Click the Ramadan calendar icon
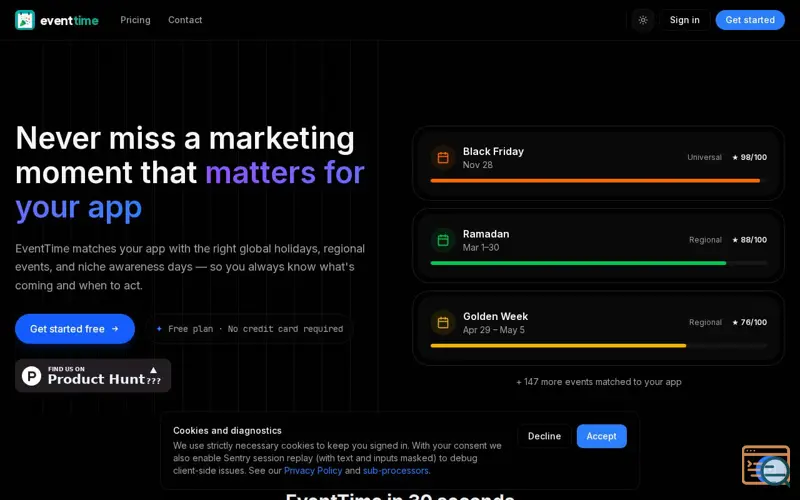800x500 pixels. point(443,240)
